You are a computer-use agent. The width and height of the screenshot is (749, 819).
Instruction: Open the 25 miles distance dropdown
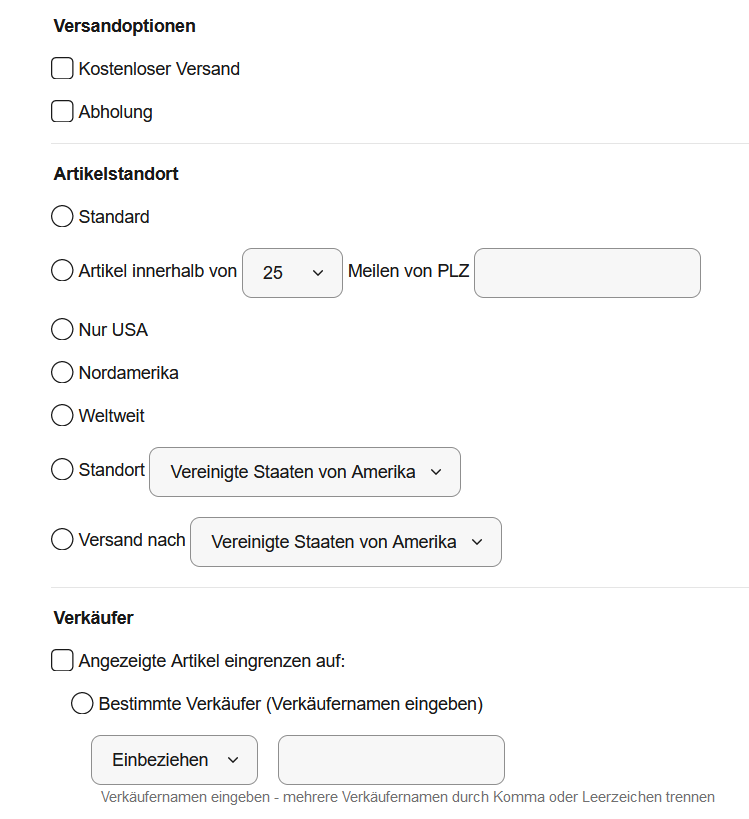click(x=292, y=273)
